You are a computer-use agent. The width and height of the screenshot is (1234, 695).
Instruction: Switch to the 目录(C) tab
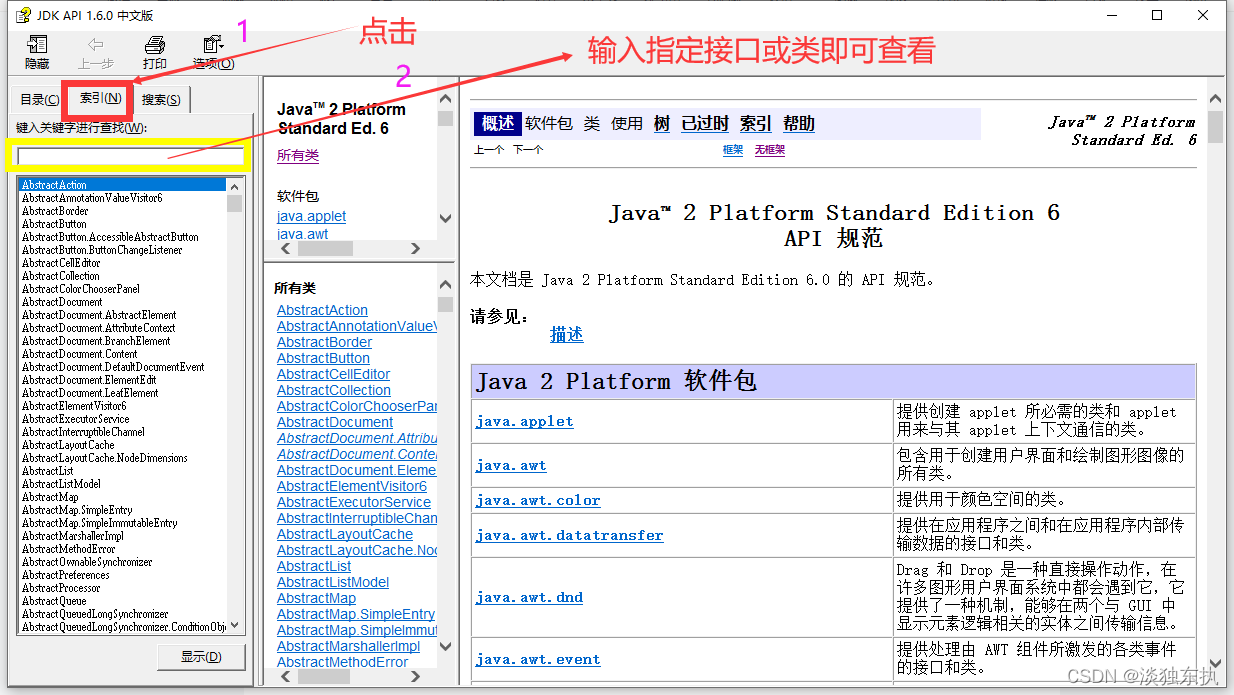38,99
